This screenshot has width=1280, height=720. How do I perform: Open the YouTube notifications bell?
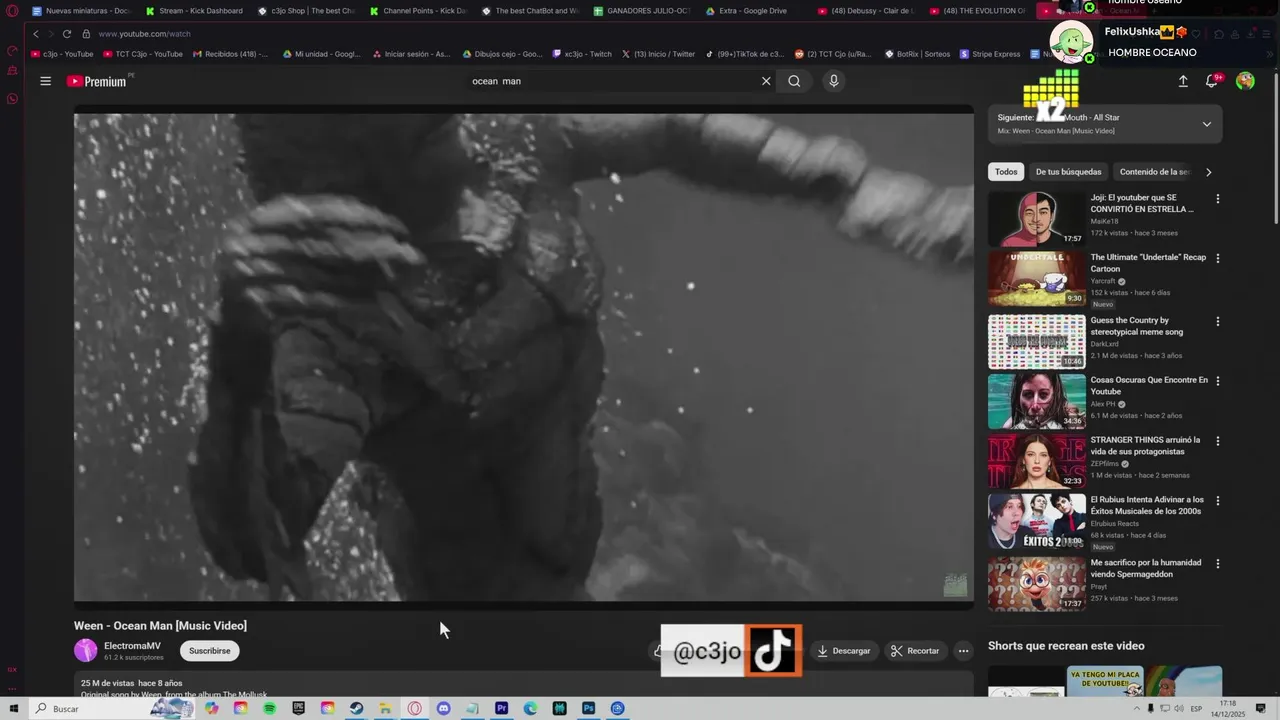click(x=1212, y=81)
